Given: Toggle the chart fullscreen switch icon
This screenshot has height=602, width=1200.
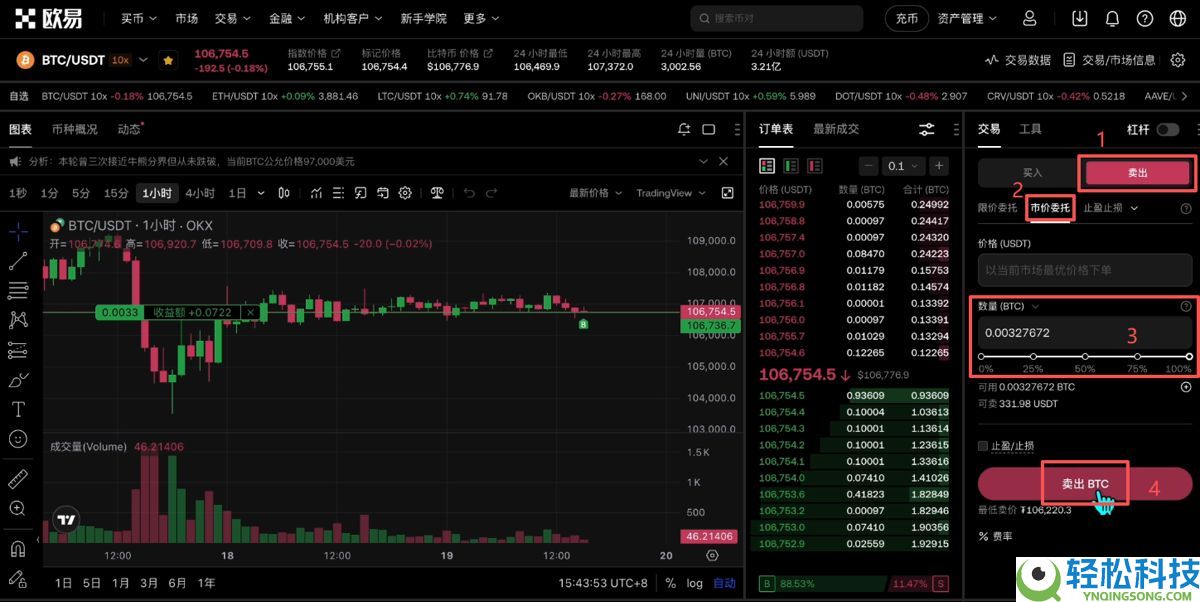Looking at the screenshot, I should click(x=710, y=129).
